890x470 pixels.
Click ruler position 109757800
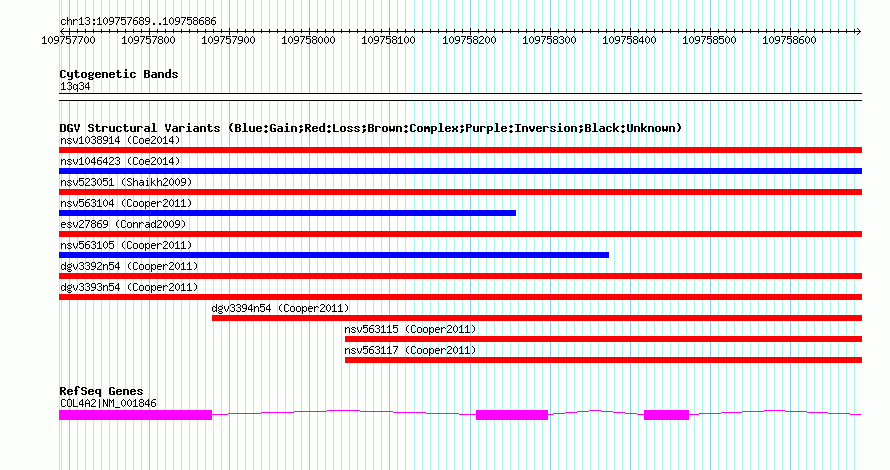click(x=148, y=40)
